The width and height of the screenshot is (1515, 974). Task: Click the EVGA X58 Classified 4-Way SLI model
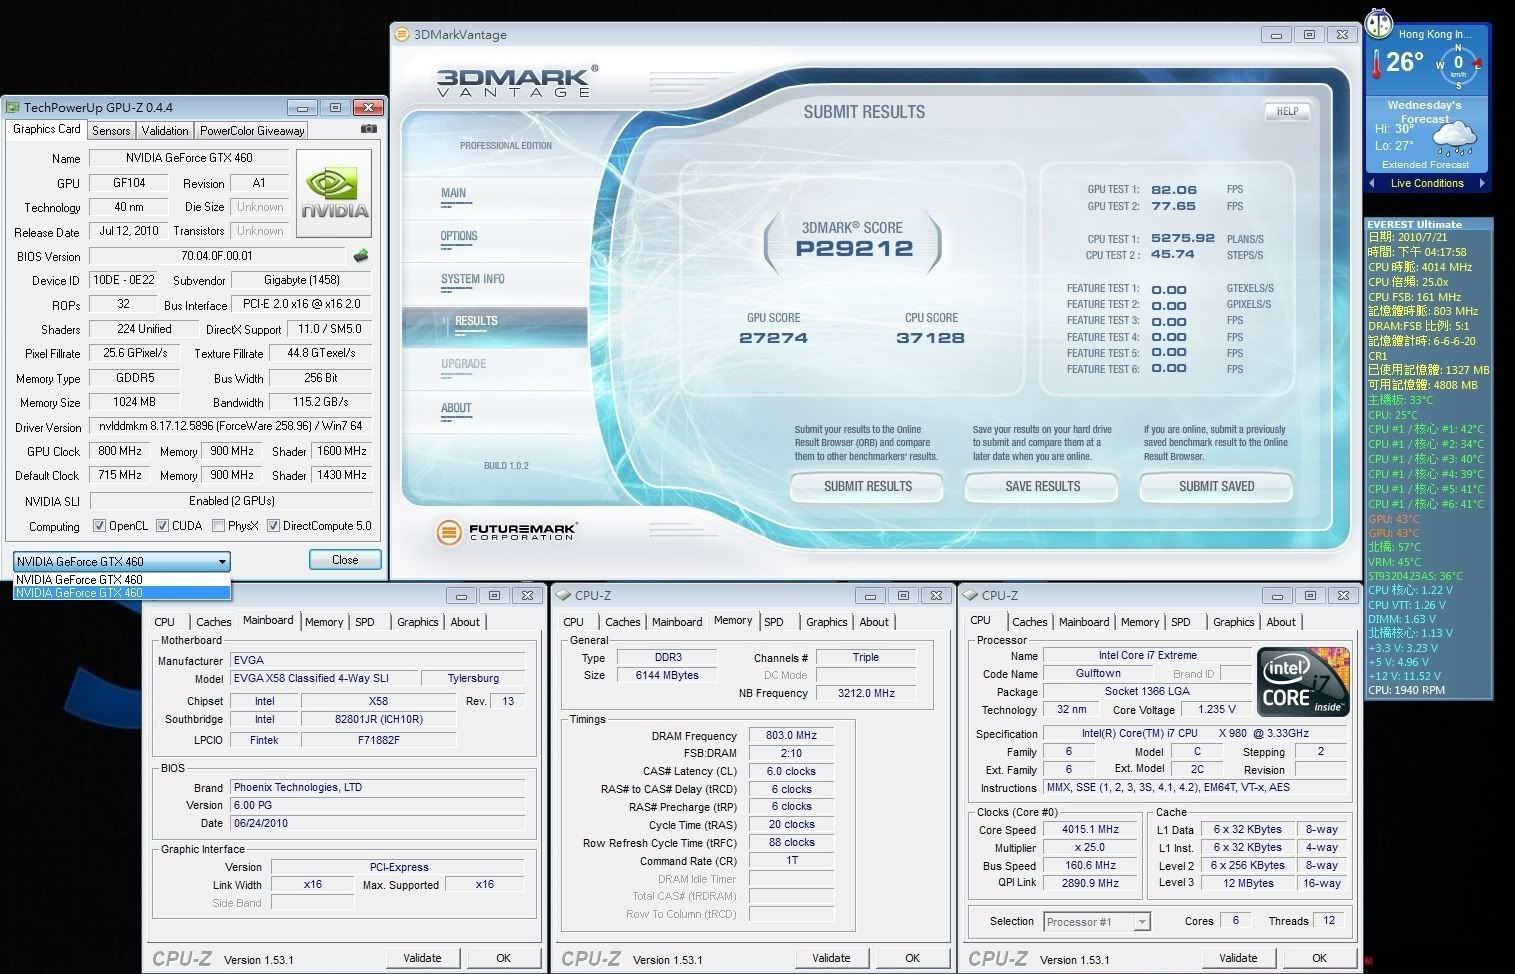point(323,678)
